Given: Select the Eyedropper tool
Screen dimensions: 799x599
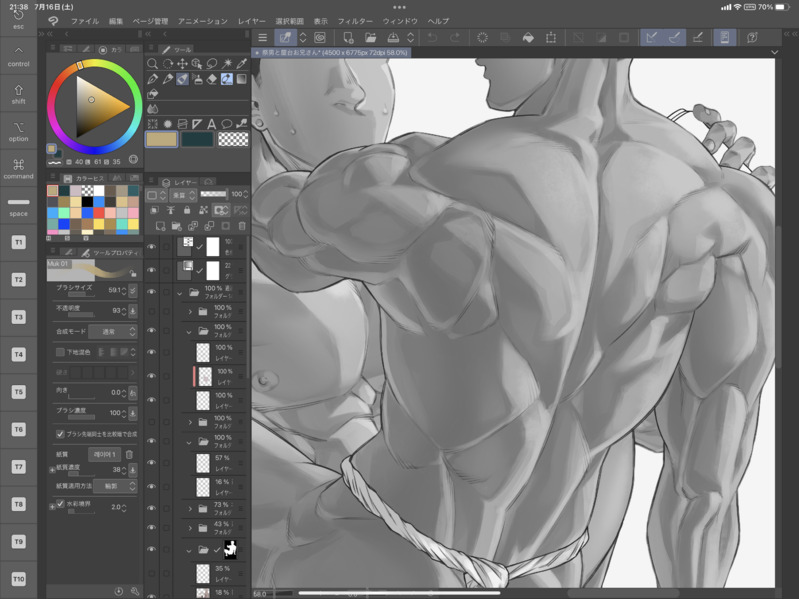Looking at the screenshot, I should (242, 64).
